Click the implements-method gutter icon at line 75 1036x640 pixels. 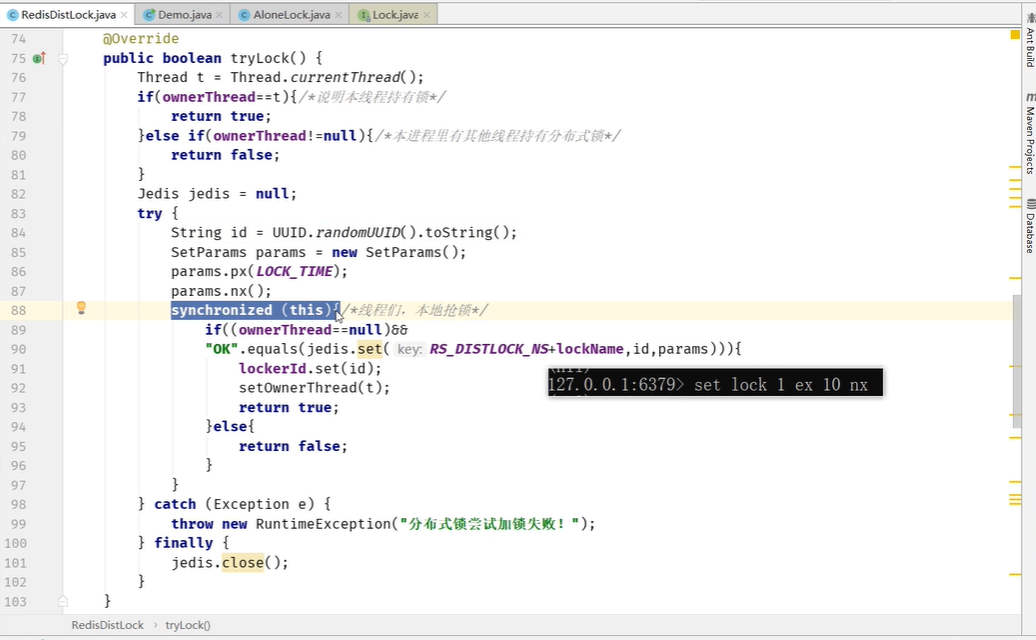(x=39, y=58)
